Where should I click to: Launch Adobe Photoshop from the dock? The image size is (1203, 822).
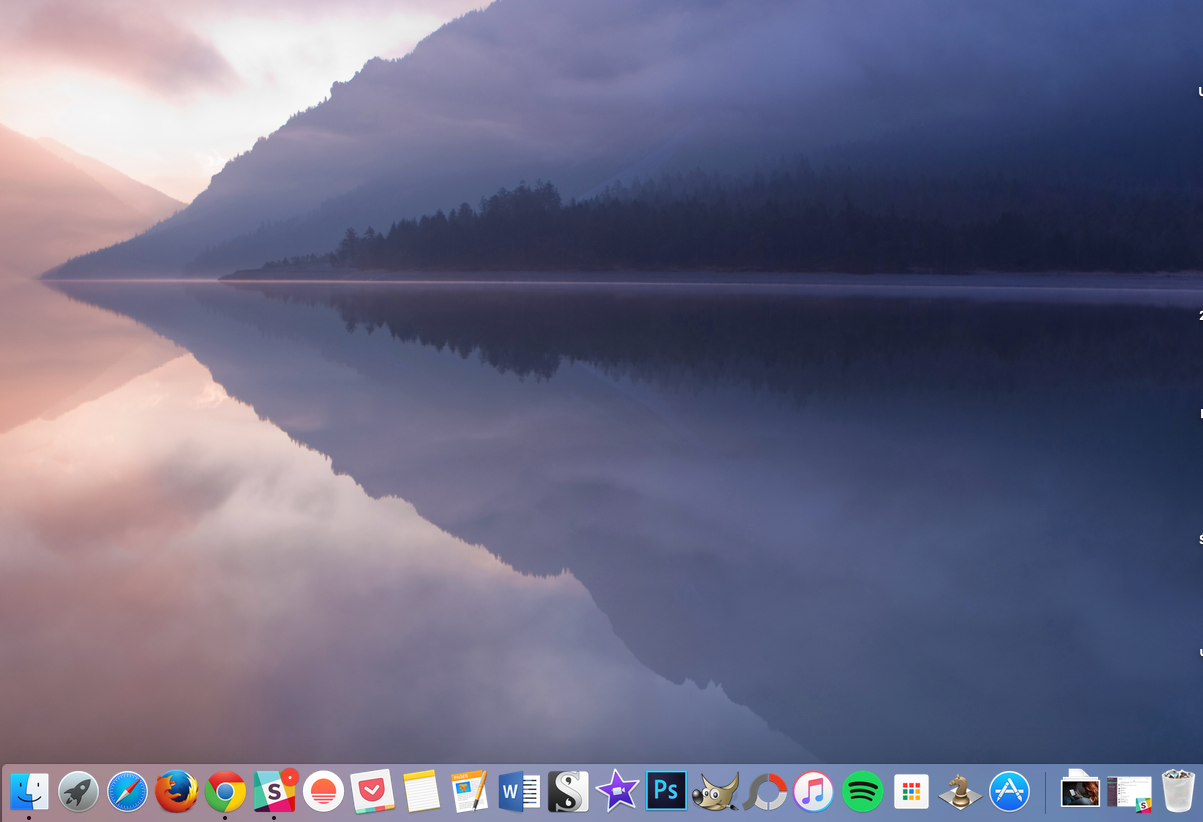pos(666,792)
